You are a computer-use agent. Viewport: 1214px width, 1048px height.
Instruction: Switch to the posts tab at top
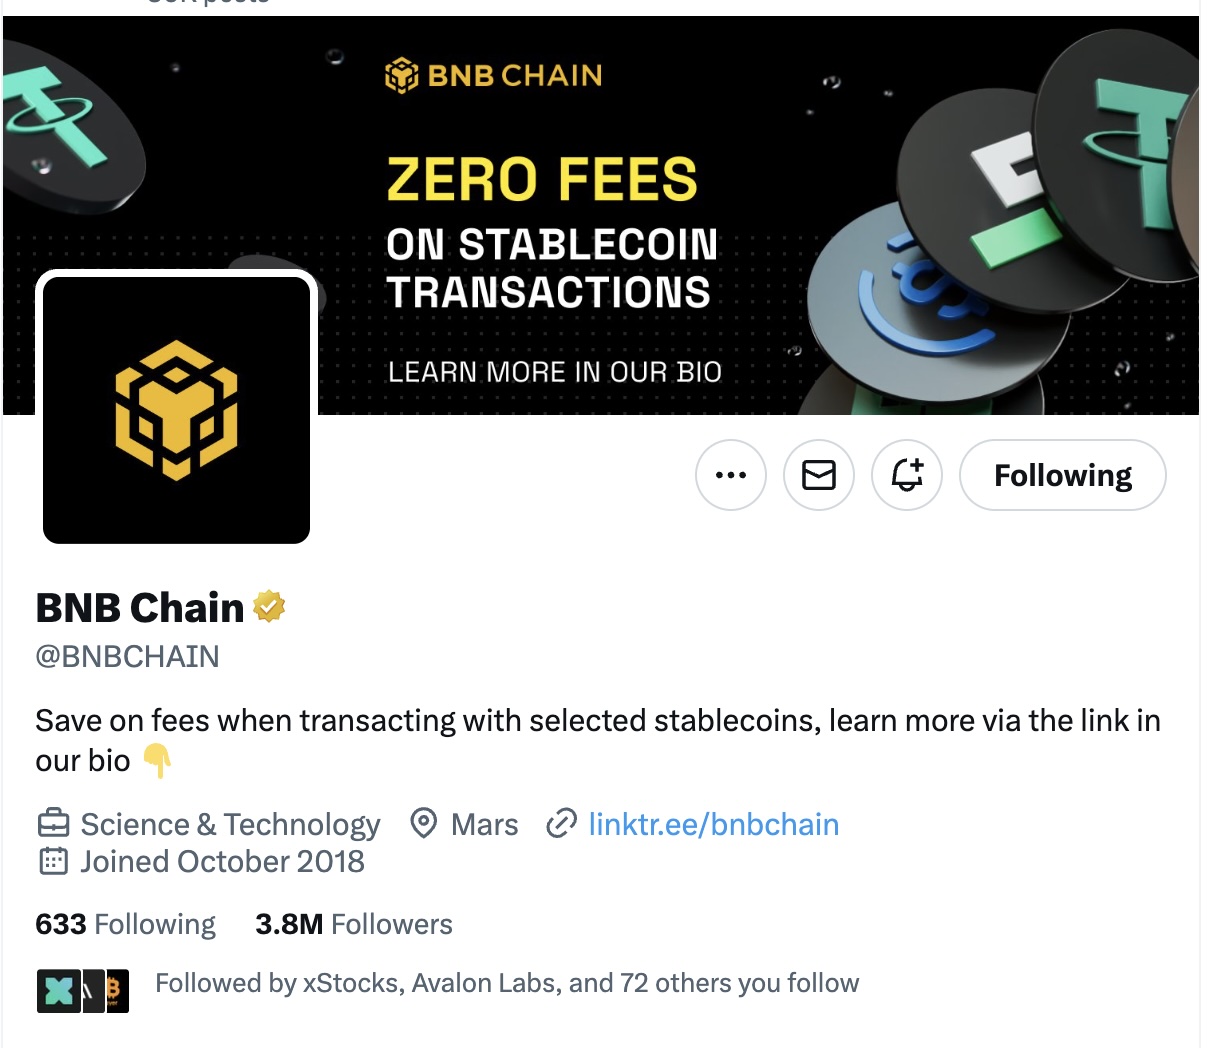tap(207, 5)
